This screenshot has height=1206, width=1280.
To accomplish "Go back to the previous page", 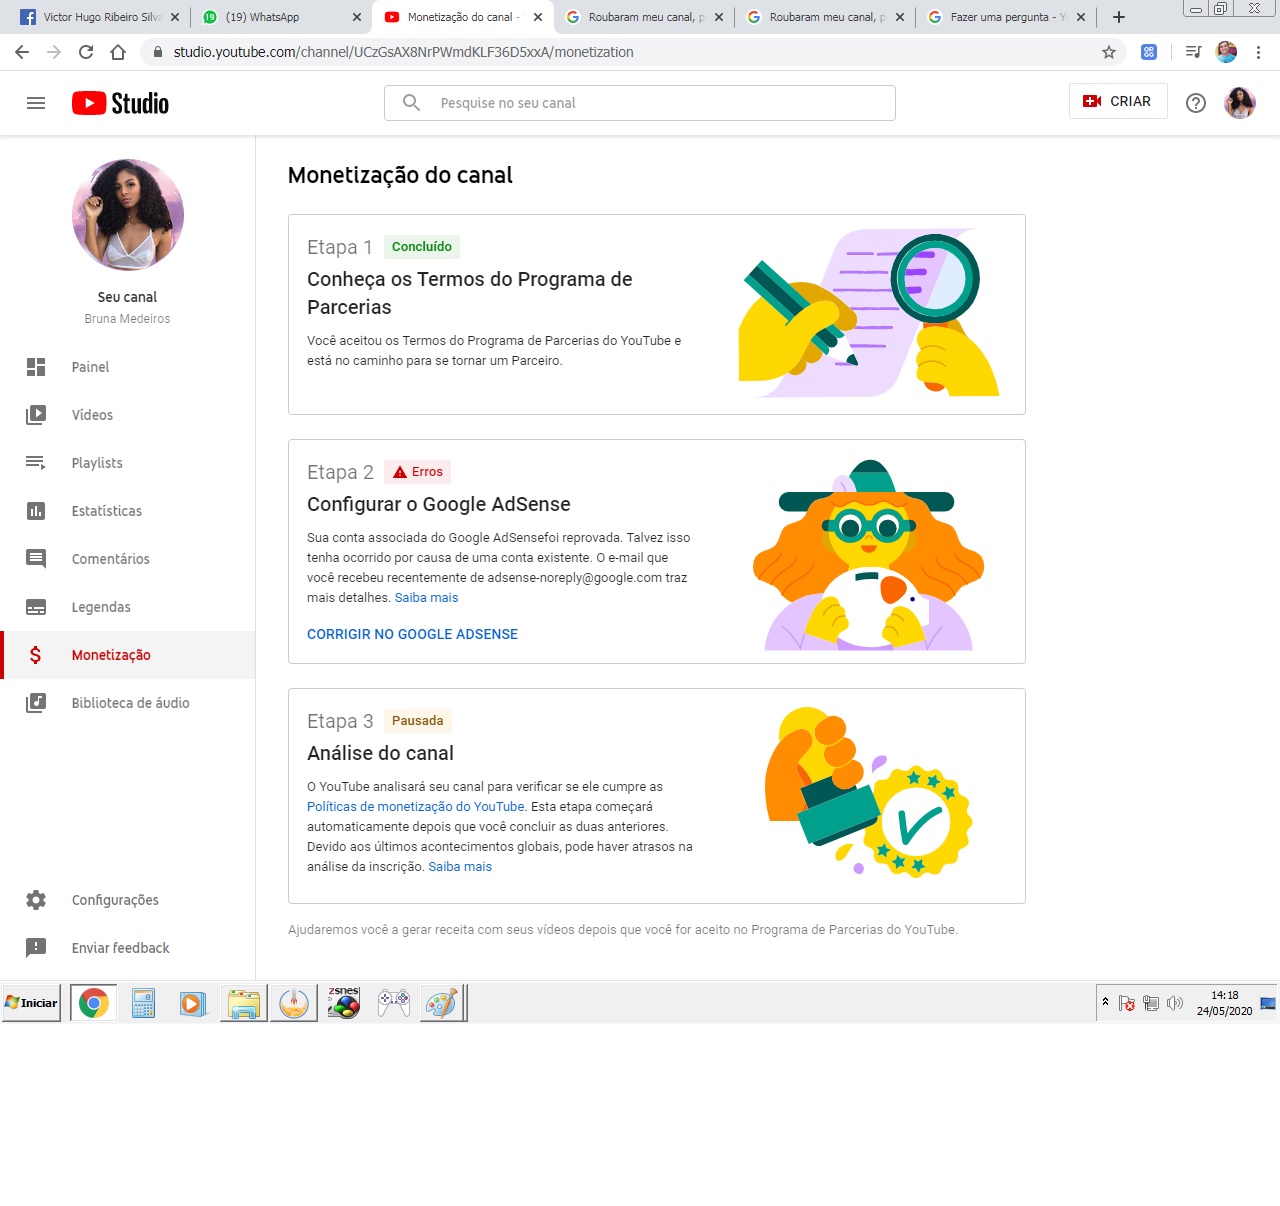I will (x=22, y=52).
